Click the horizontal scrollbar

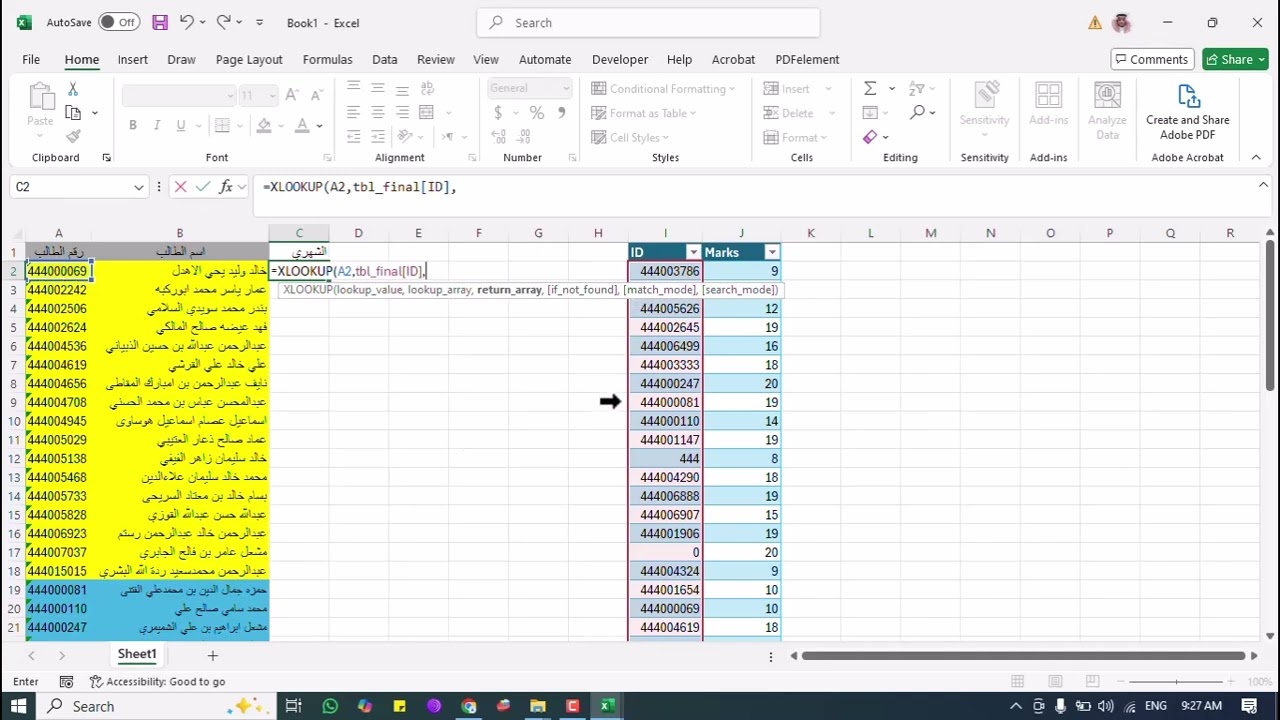point(1023,656)
